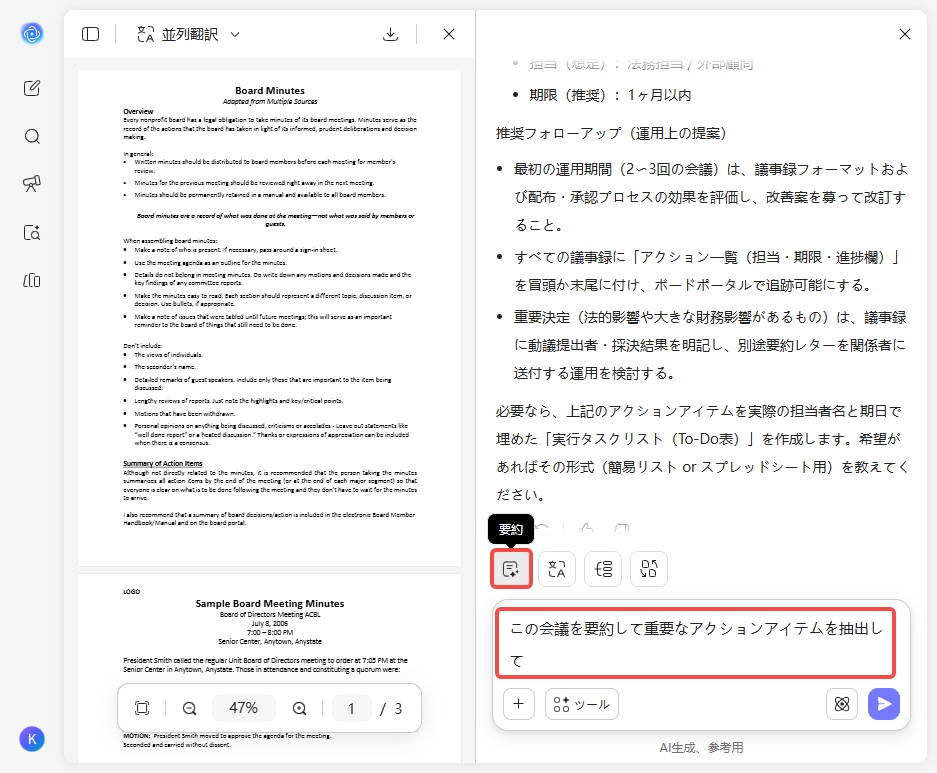Send the prompt with the arrow button
This screenshot has width=937, height=773.
(x=884, y=704)
